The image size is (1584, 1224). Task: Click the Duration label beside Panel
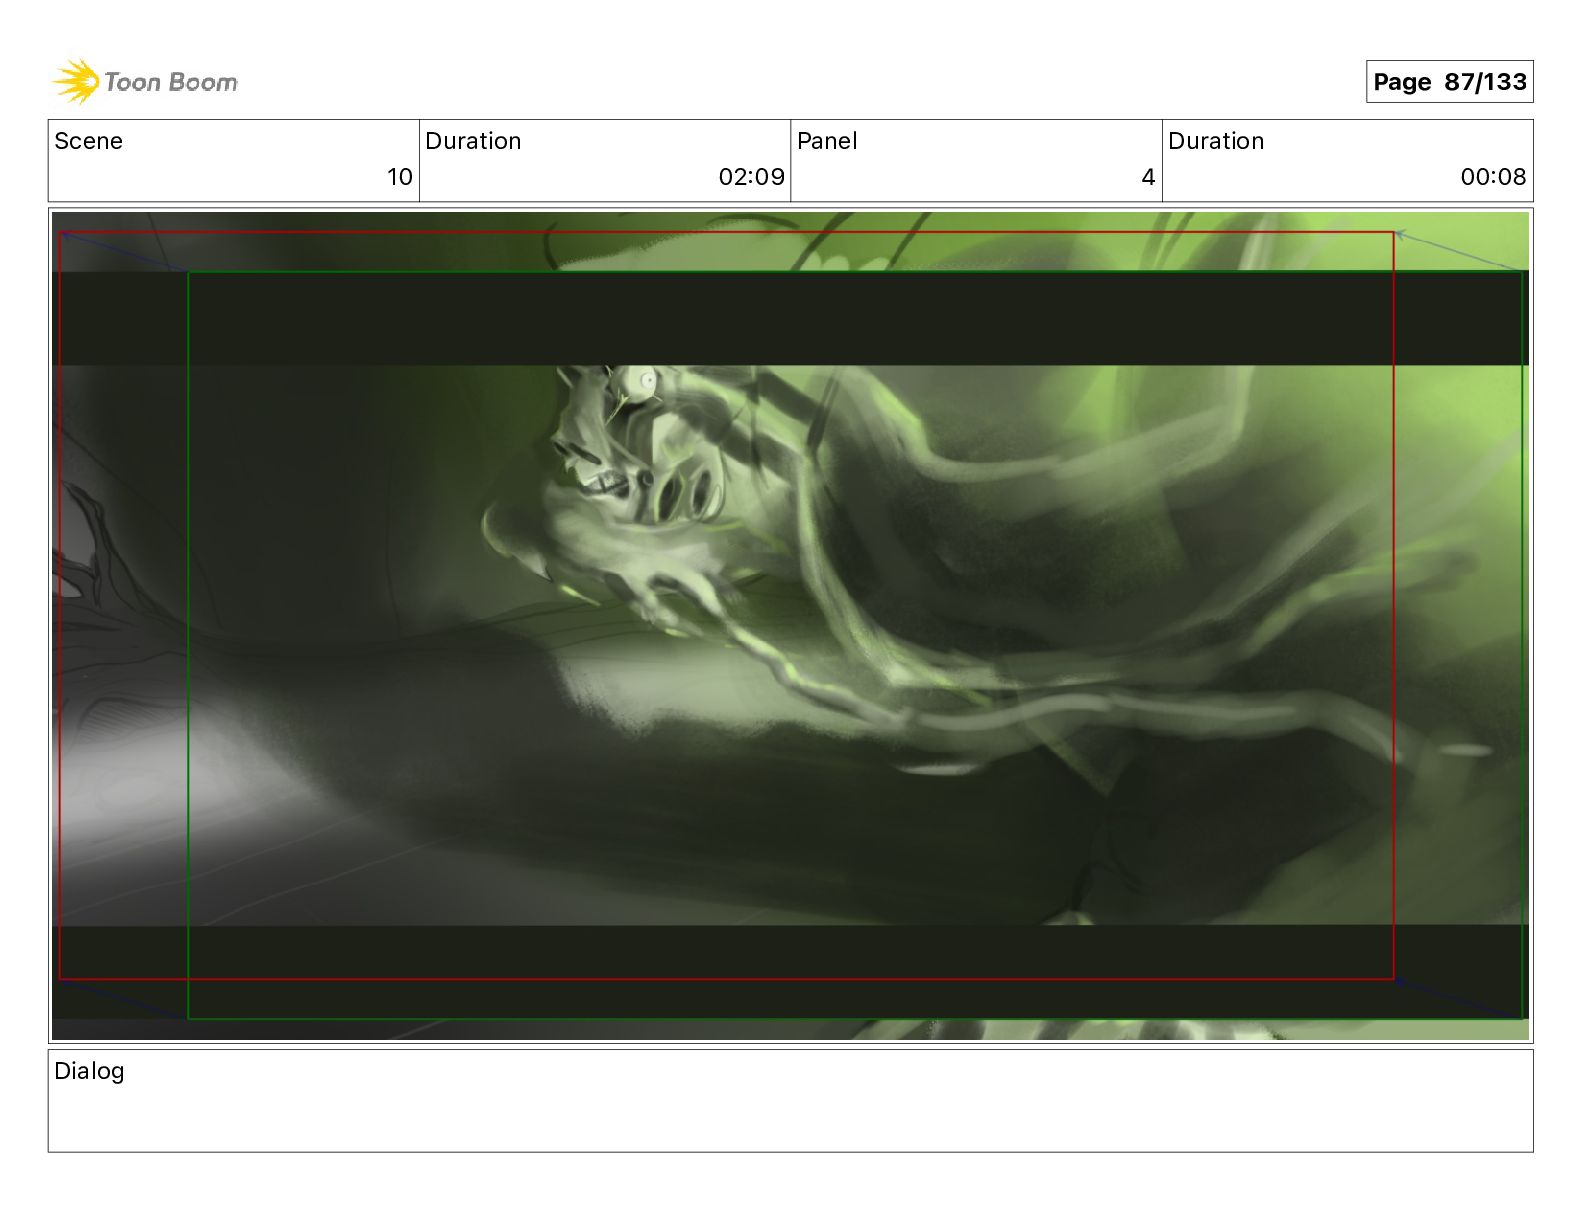(x=1216, y=141)
